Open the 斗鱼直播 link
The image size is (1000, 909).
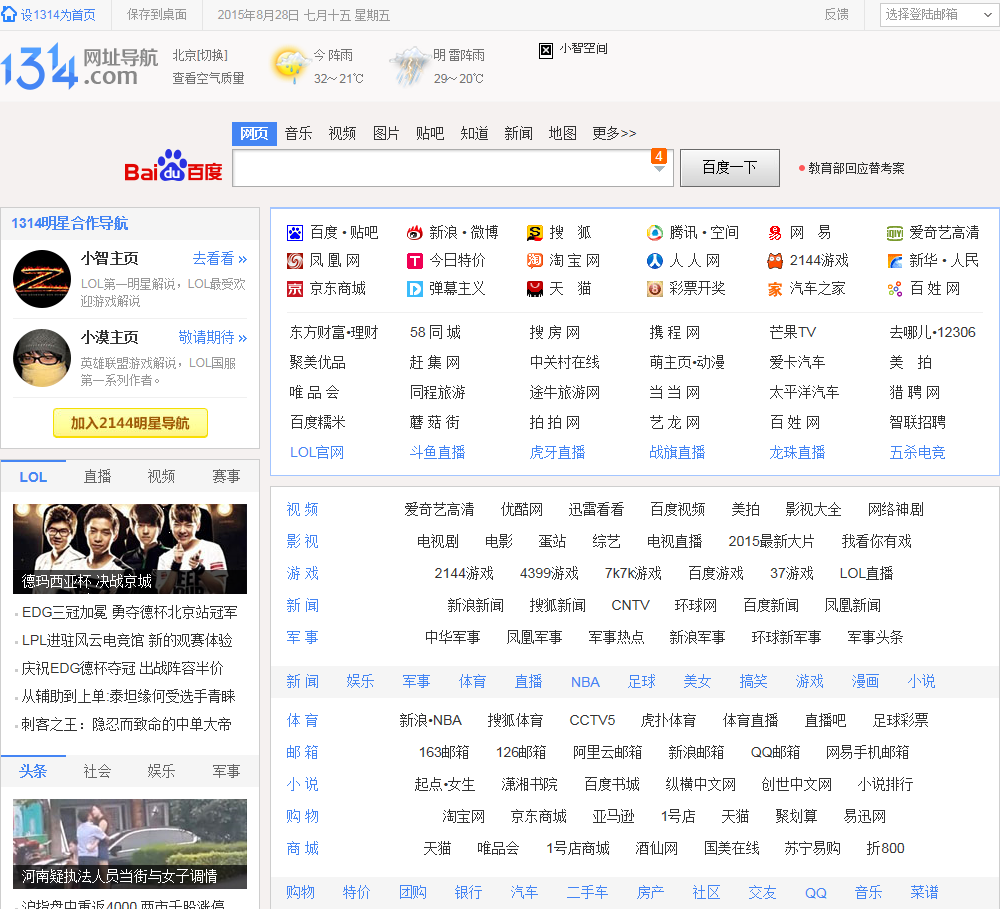point(437,452)
